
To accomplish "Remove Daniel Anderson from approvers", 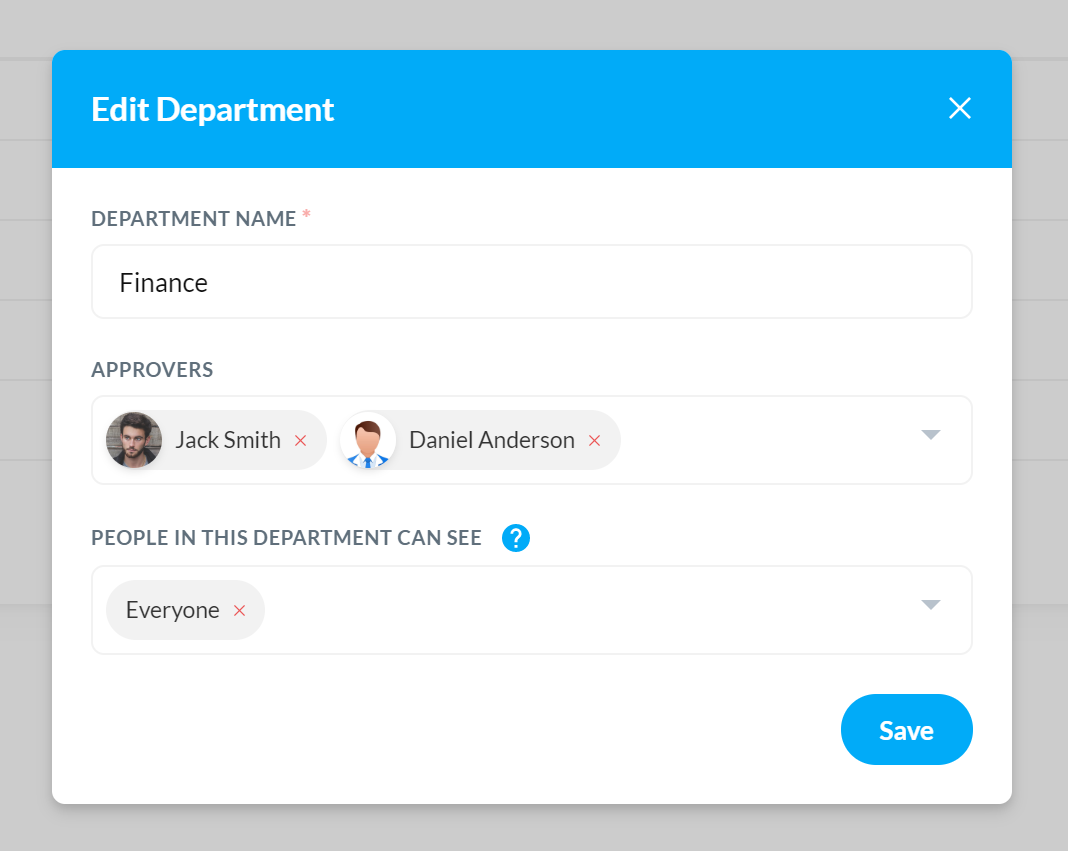I will click(x=595, y=441).
